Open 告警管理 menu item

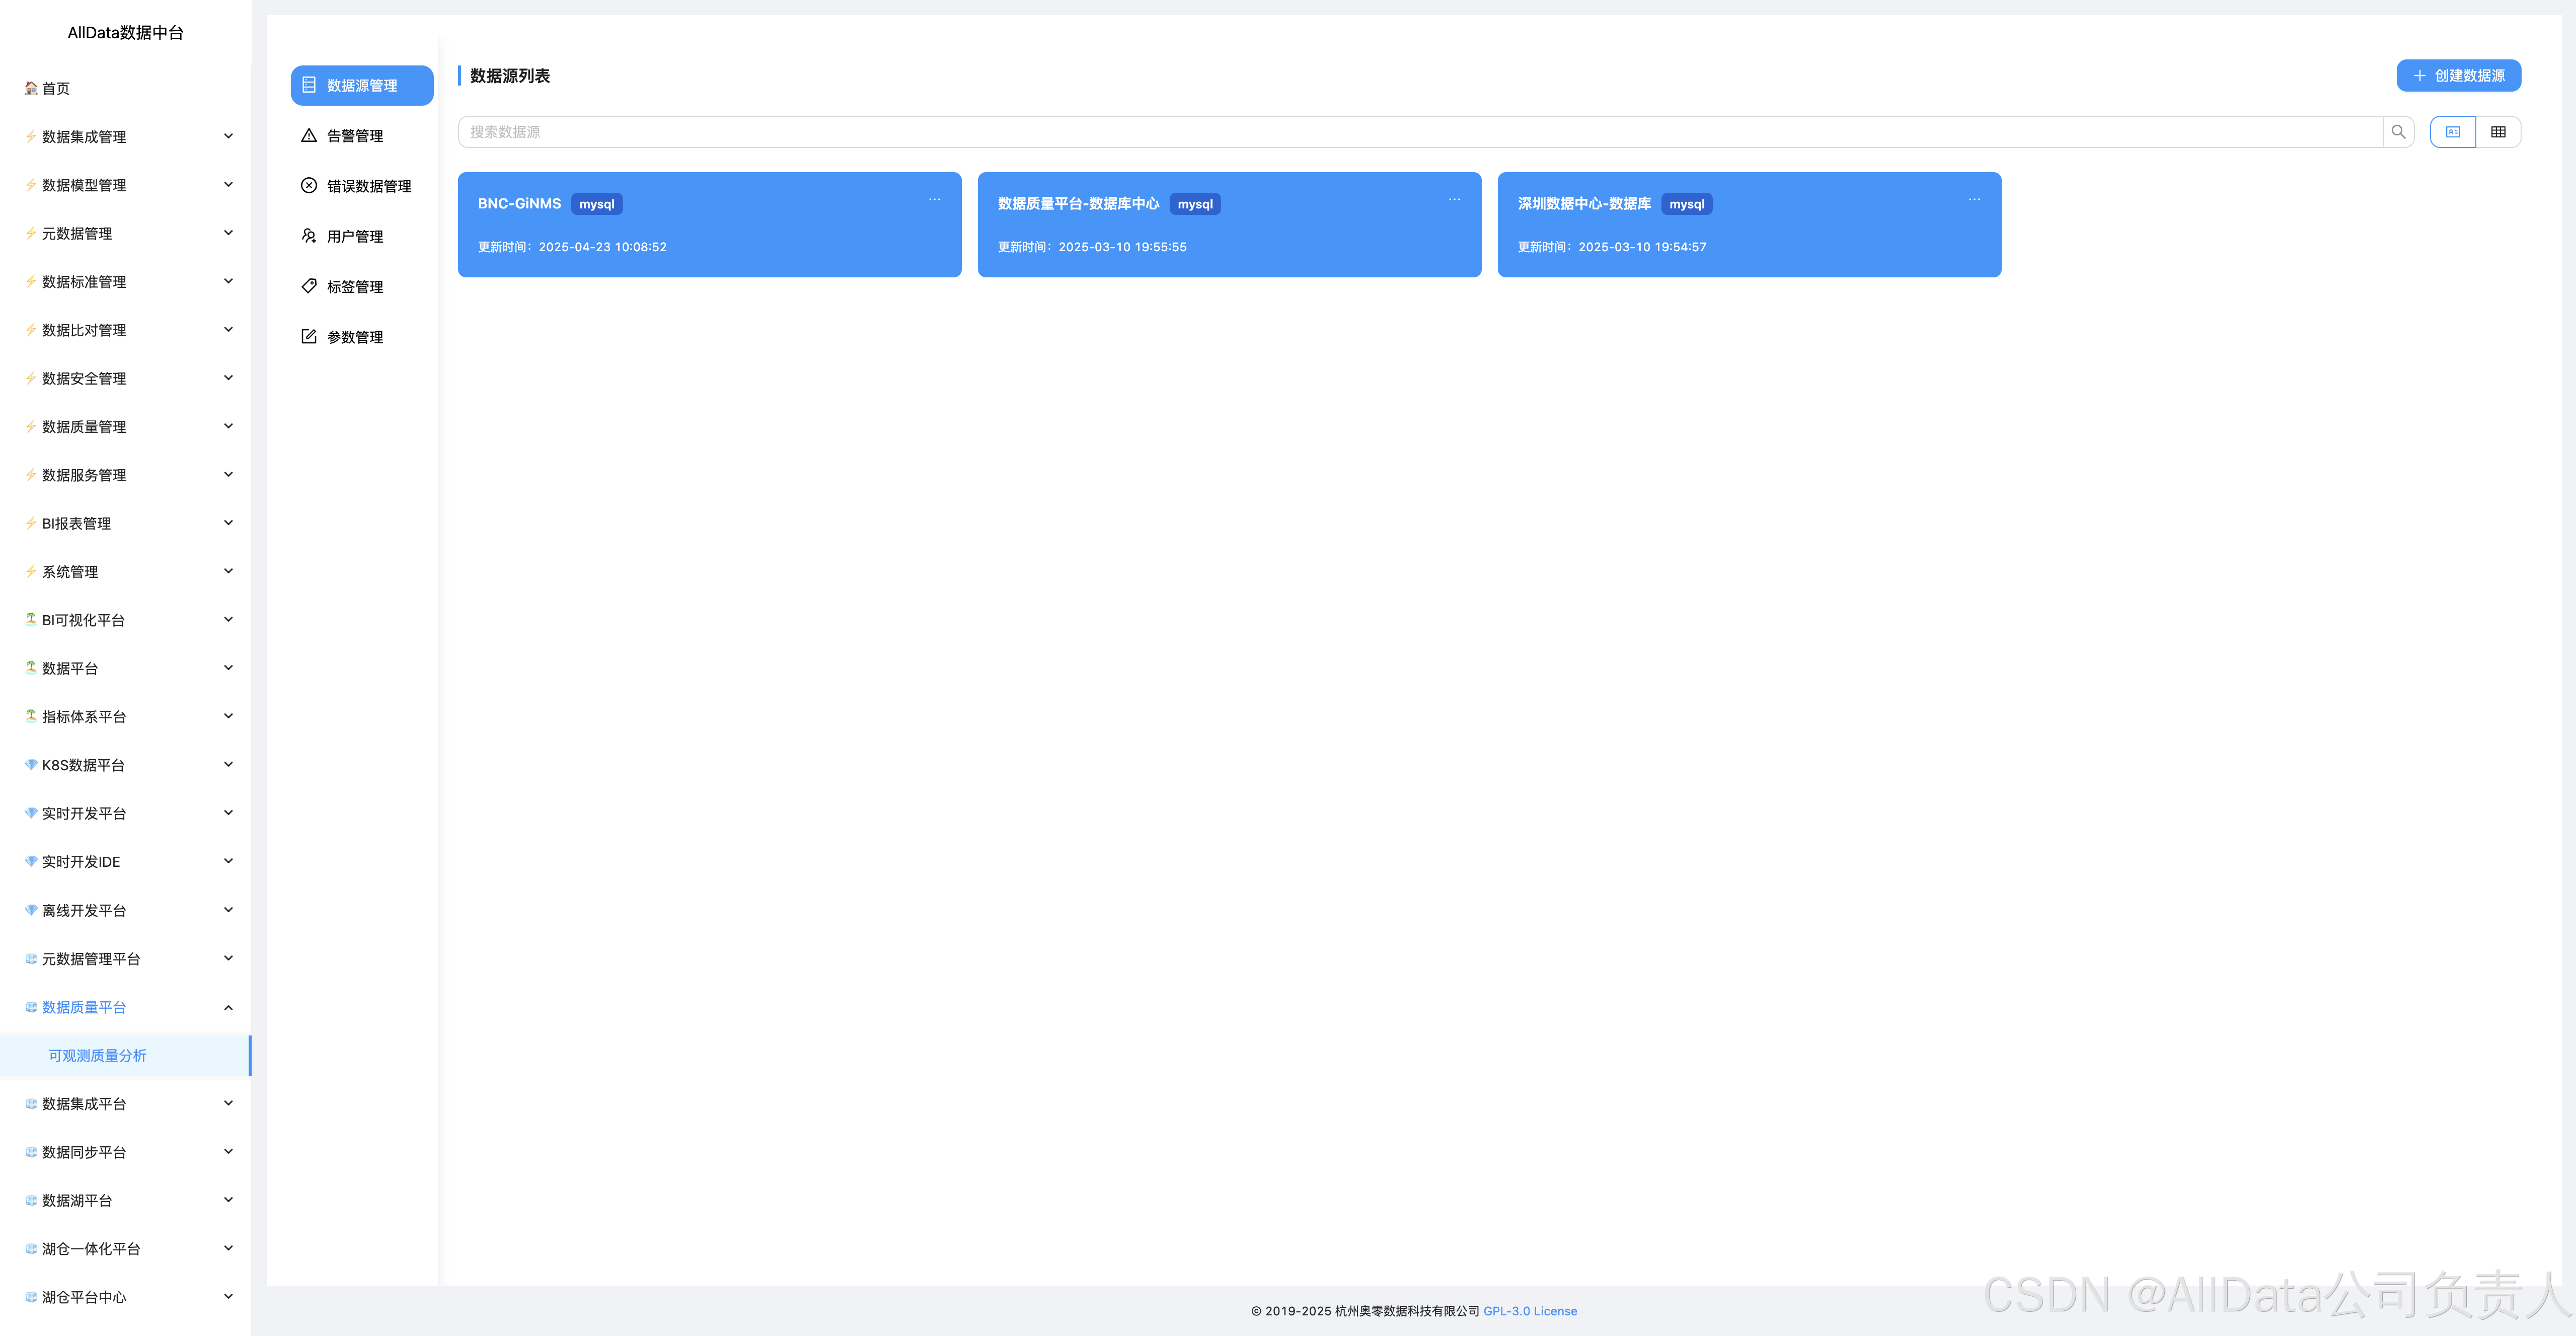pyautogui.click(x=362, y=136)
